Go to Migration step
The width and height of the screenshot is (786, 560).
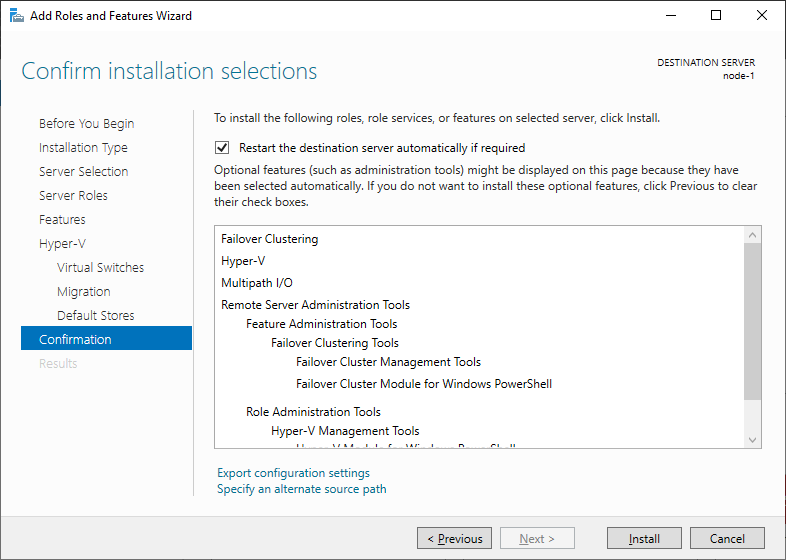point(84,292)
